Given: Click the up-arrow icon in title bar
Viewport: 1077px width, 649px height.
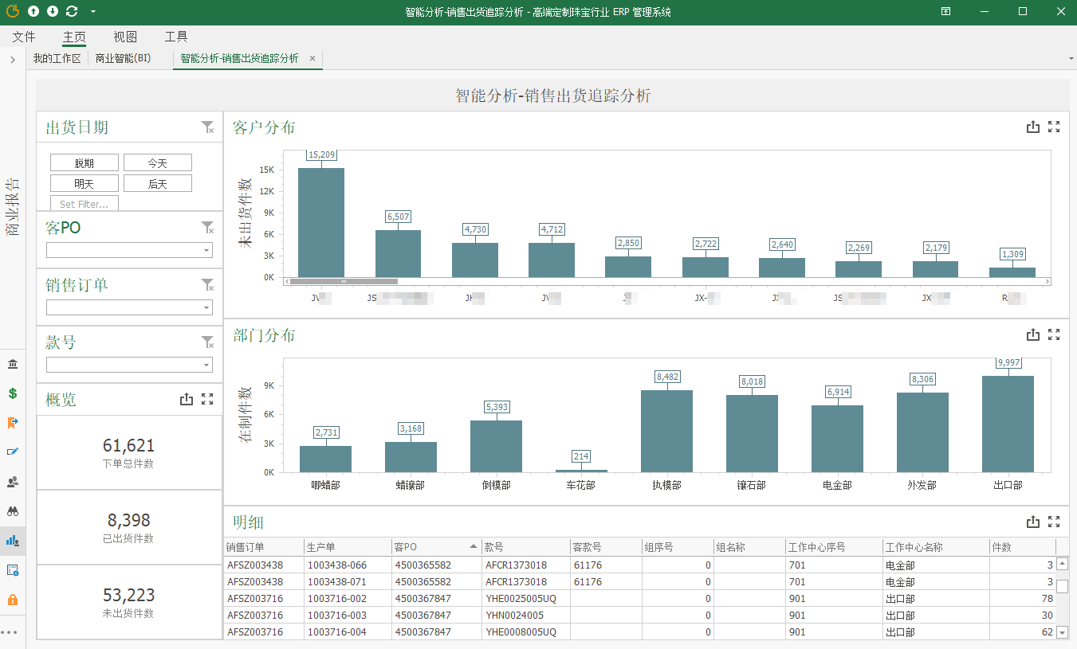Looking at the screenshot, I should [x=33, y=12].
